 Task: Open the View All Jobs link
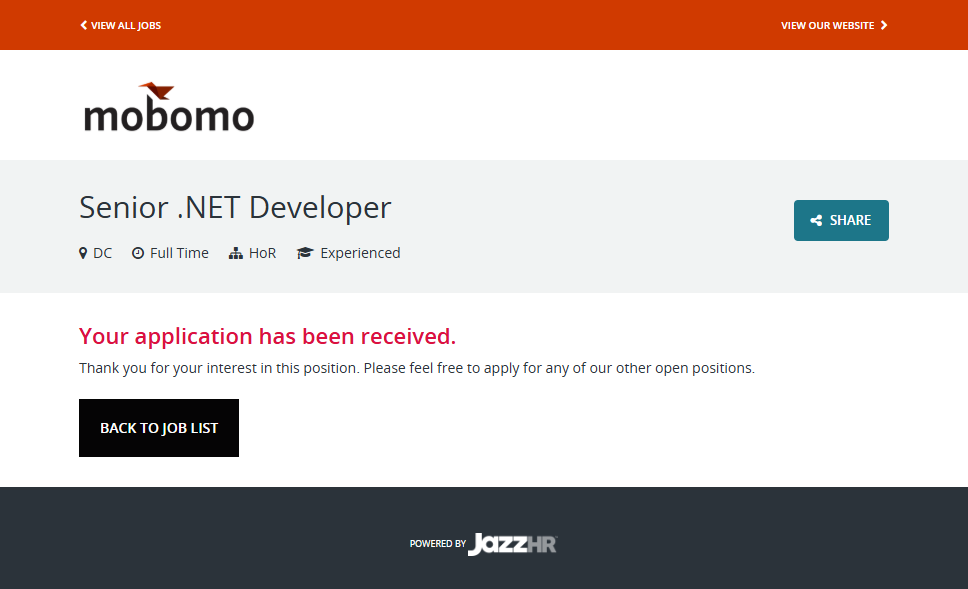(126, 25)
